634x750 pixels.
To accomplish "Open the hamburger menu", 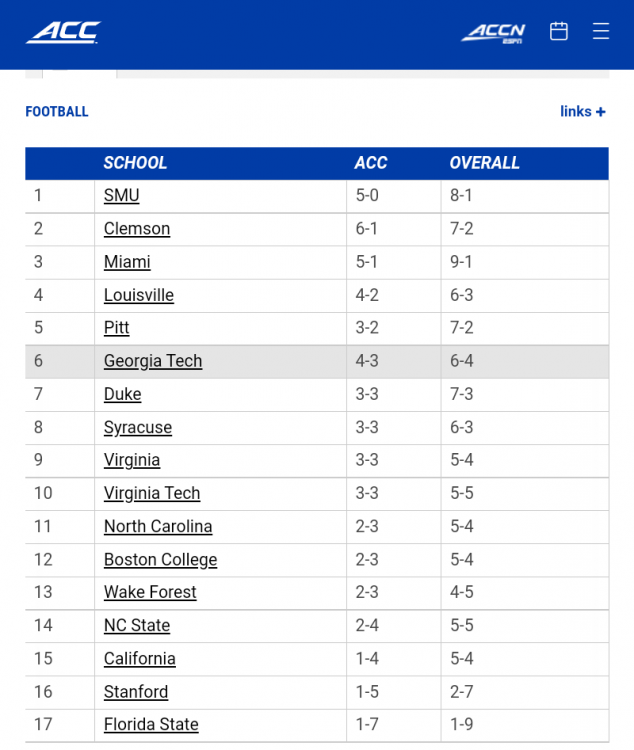I will [601, 31].
